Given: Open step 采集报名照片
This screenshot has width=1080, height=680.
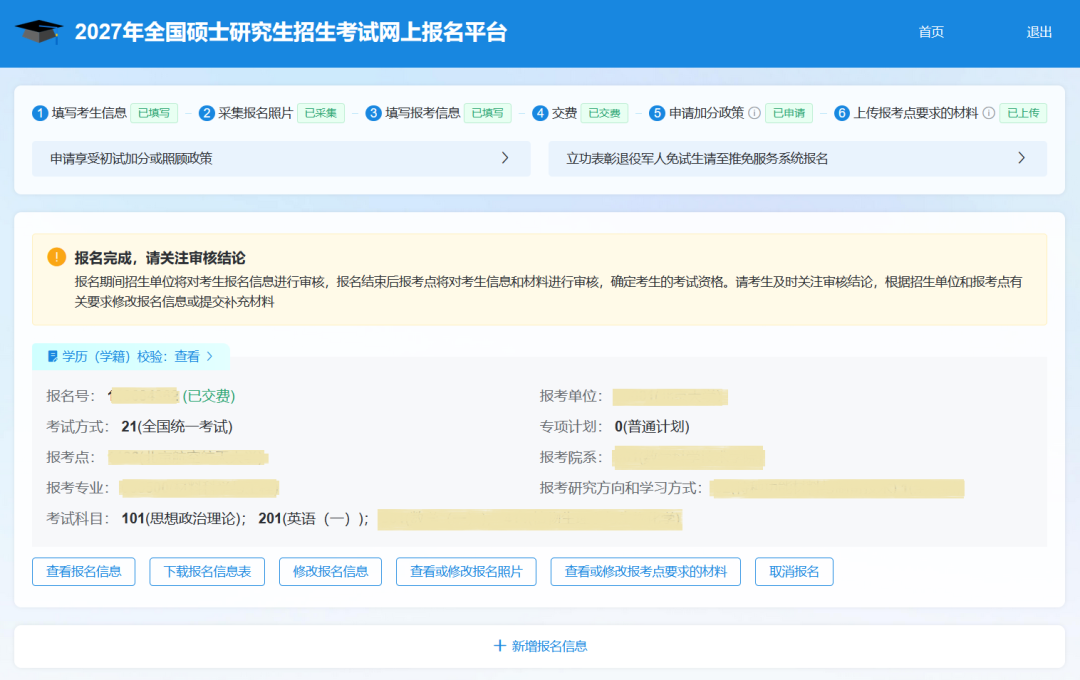Looking at the screenshot, I should click(x=256, y=113).
